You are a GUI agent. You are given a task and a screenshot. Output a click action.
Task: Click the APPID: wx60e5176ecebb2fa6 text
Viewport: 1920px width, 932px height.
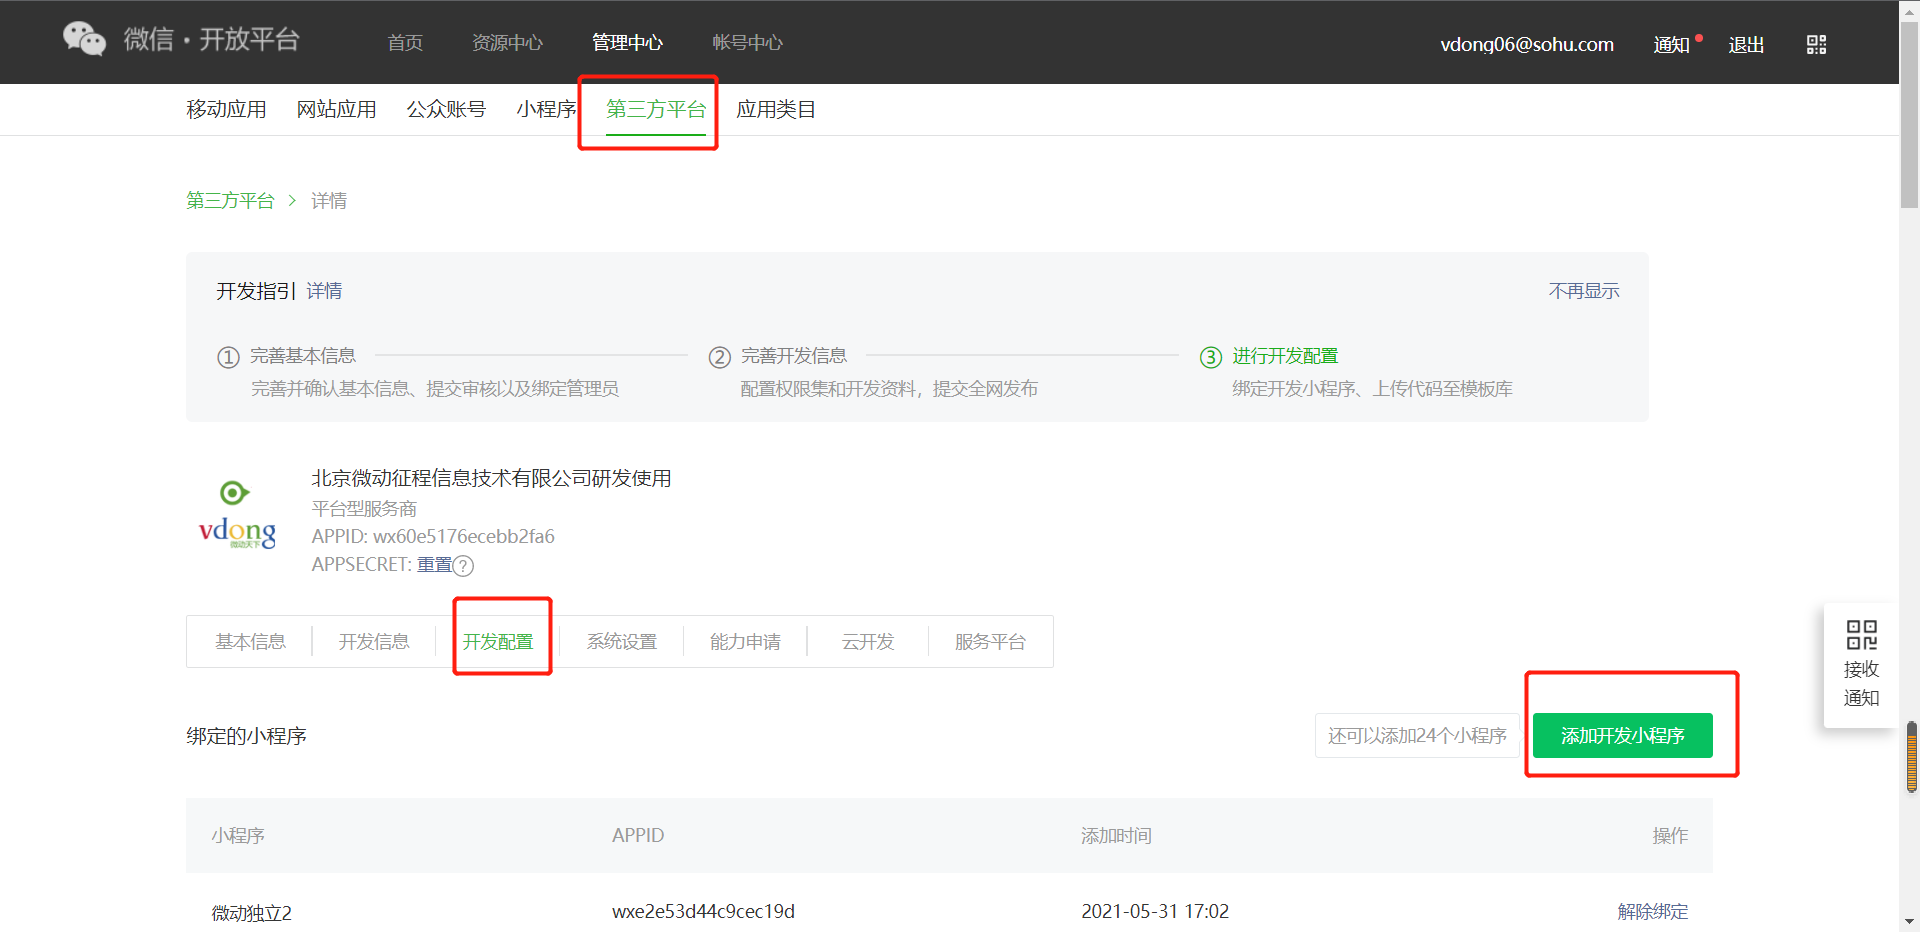coord(433,537)
